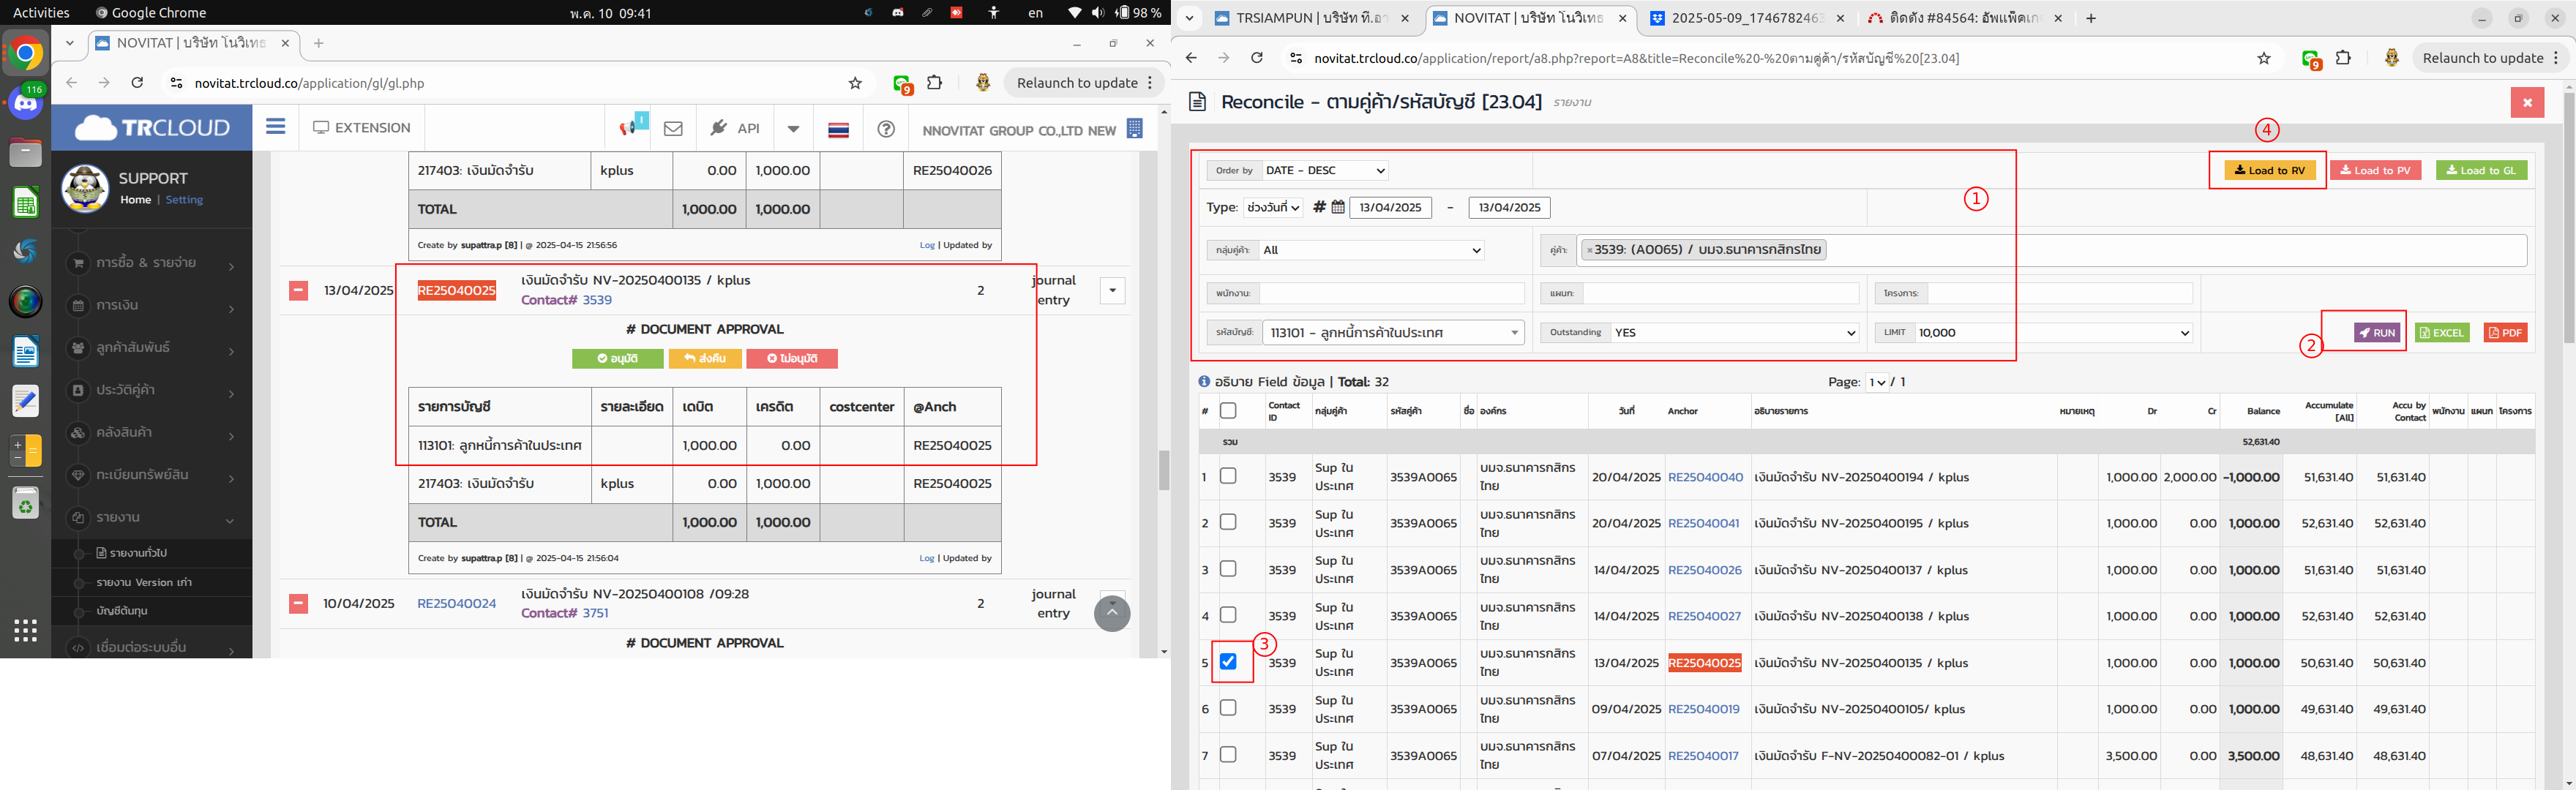This screenshot has width=2576, height=790.
Task: Click the green อนุมัติ approve button
Action: click(x=617, y=358)
